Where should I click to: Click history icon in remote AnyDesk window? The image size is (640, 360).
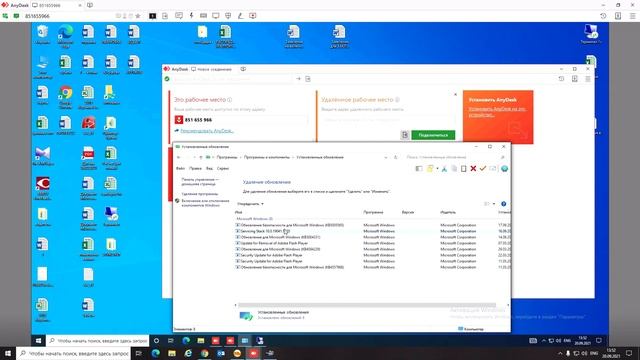click(561, 79)
